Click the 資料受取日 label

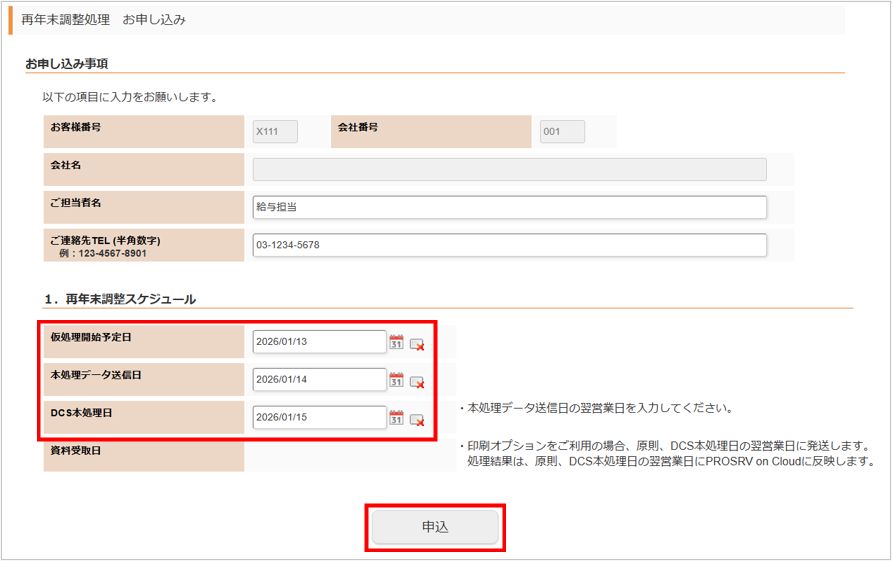[x=76, y=451]
